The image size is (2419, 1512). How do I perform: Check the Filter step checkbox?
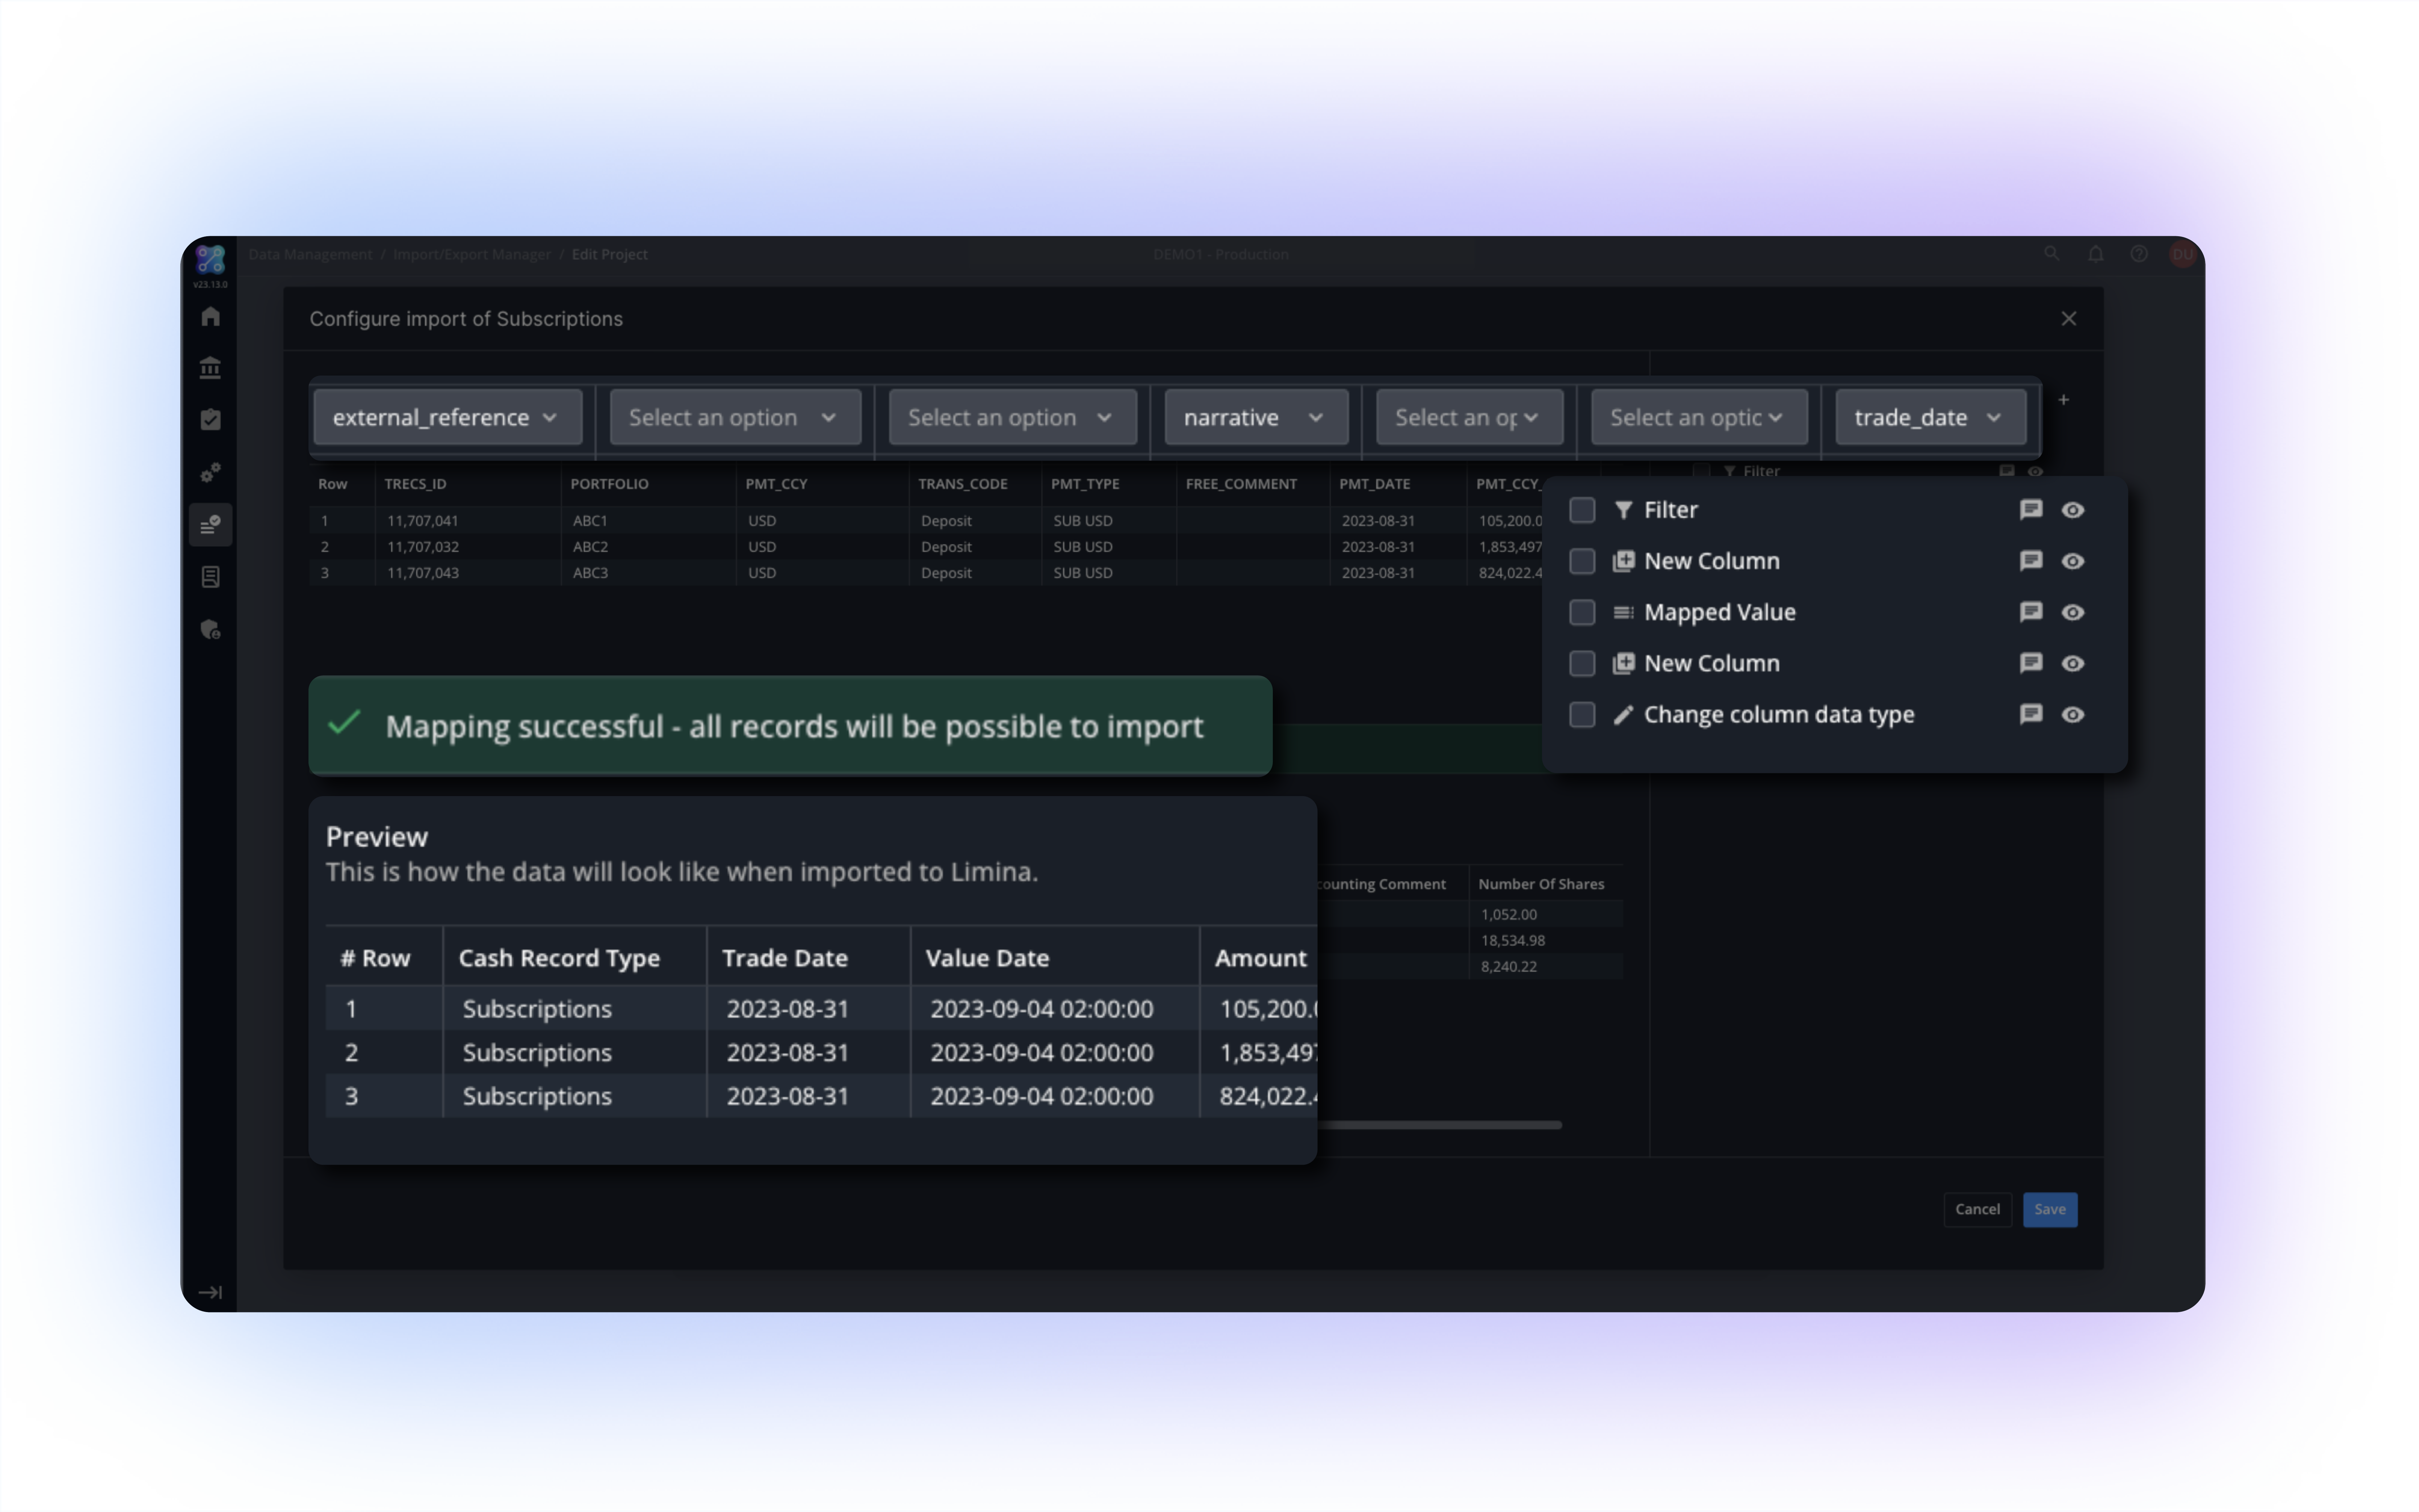coord(1582,510)
